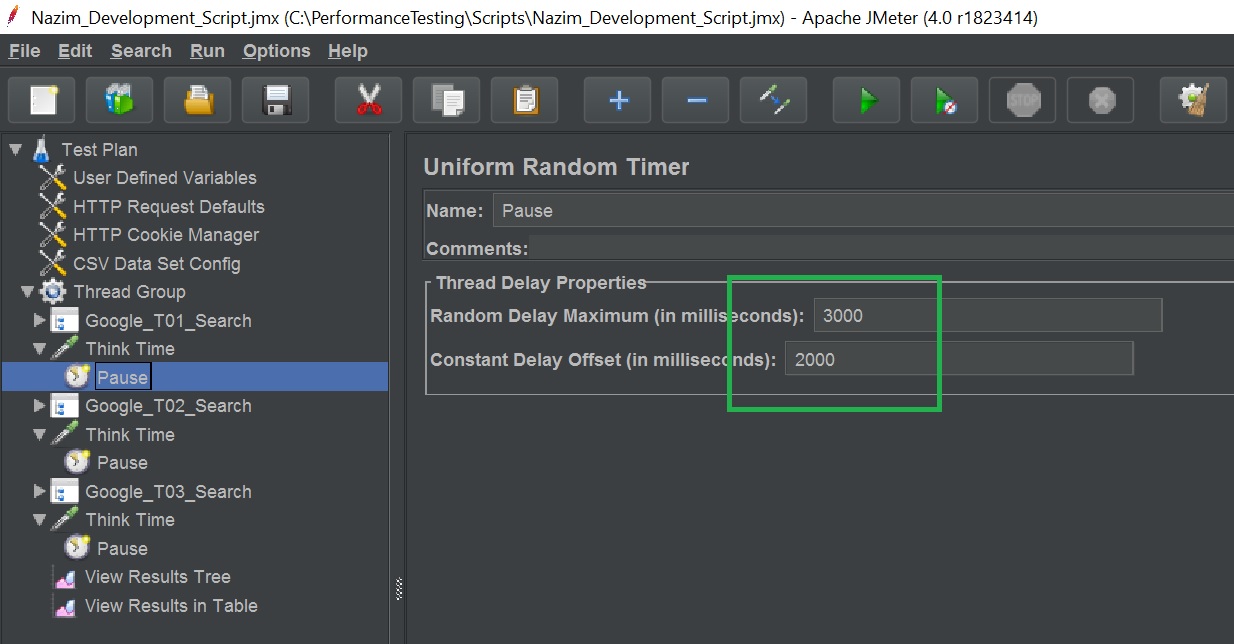The image size is (1234, 644).
Task: Click Constant Delay Offset field 2000
Action: [x=959, y=359]
